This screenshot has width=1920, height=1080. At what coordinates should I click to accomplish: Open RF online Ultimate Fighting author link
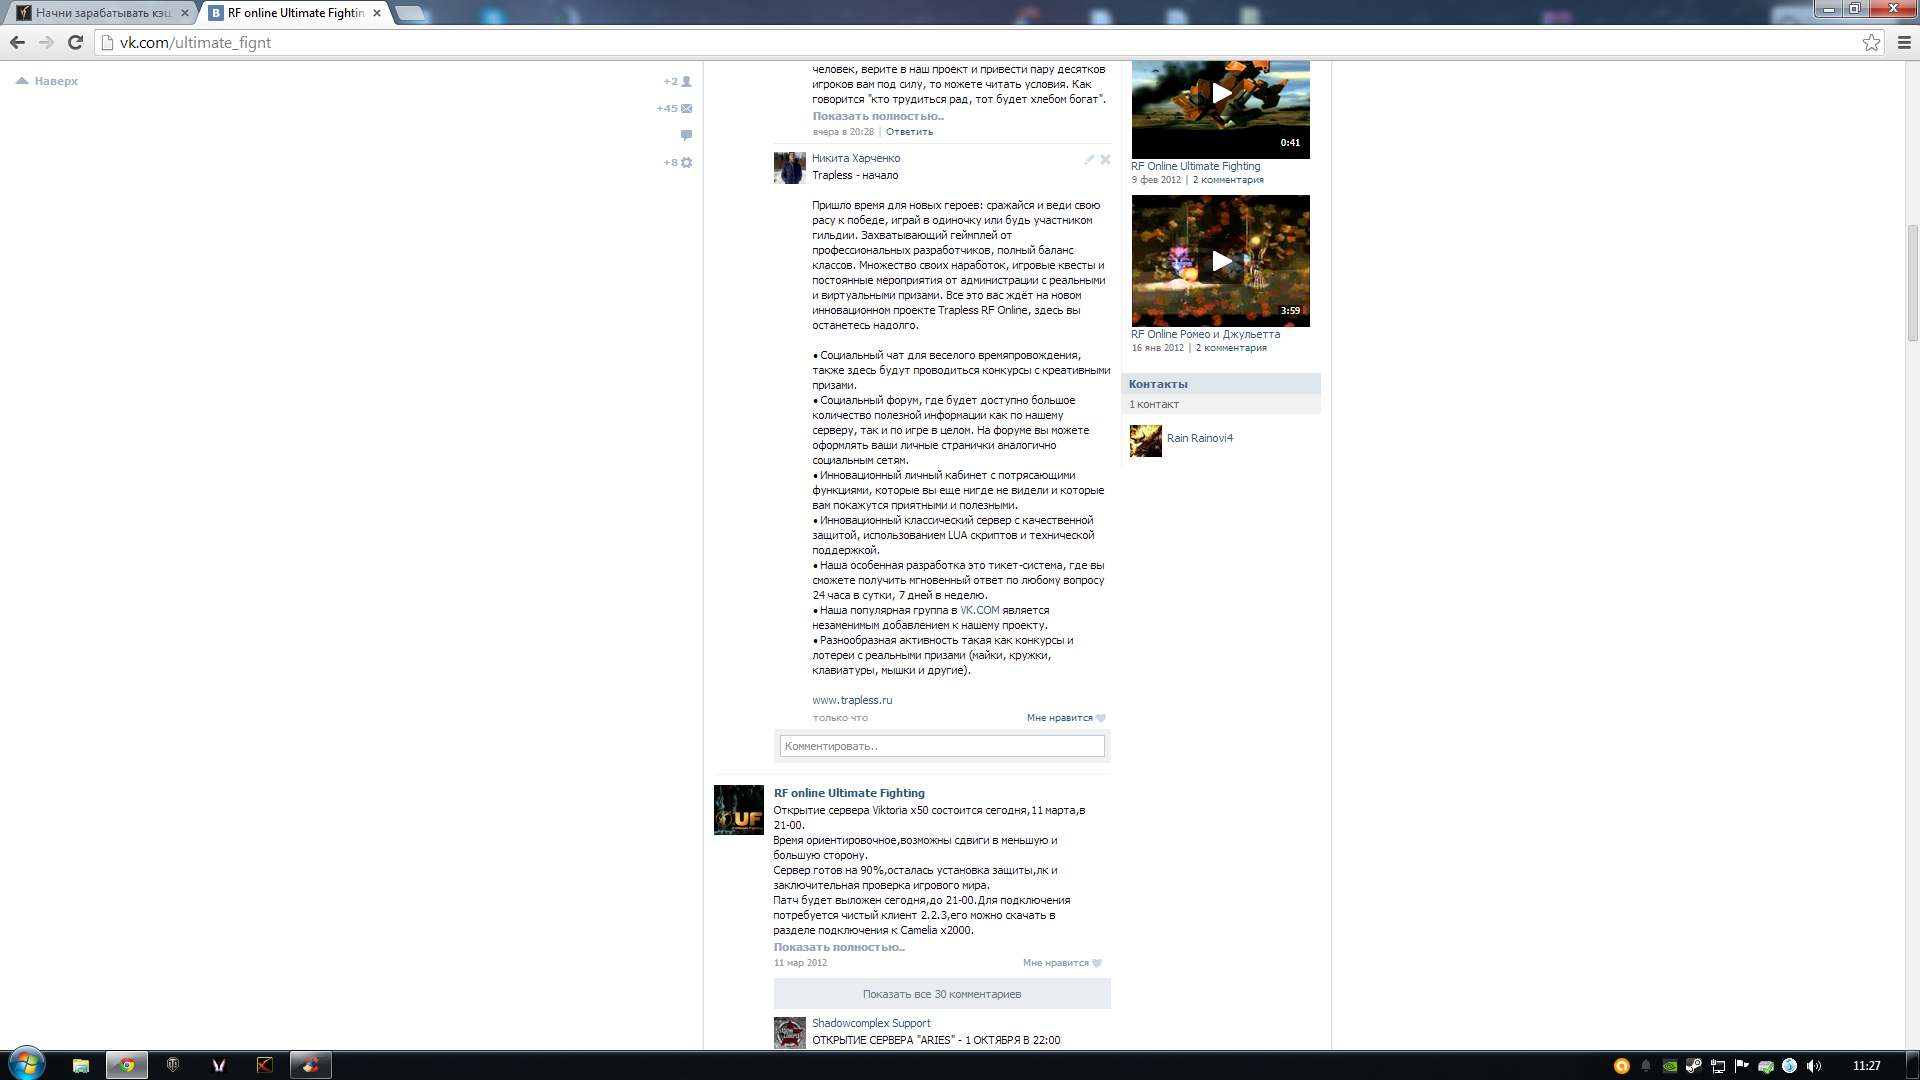849,793
